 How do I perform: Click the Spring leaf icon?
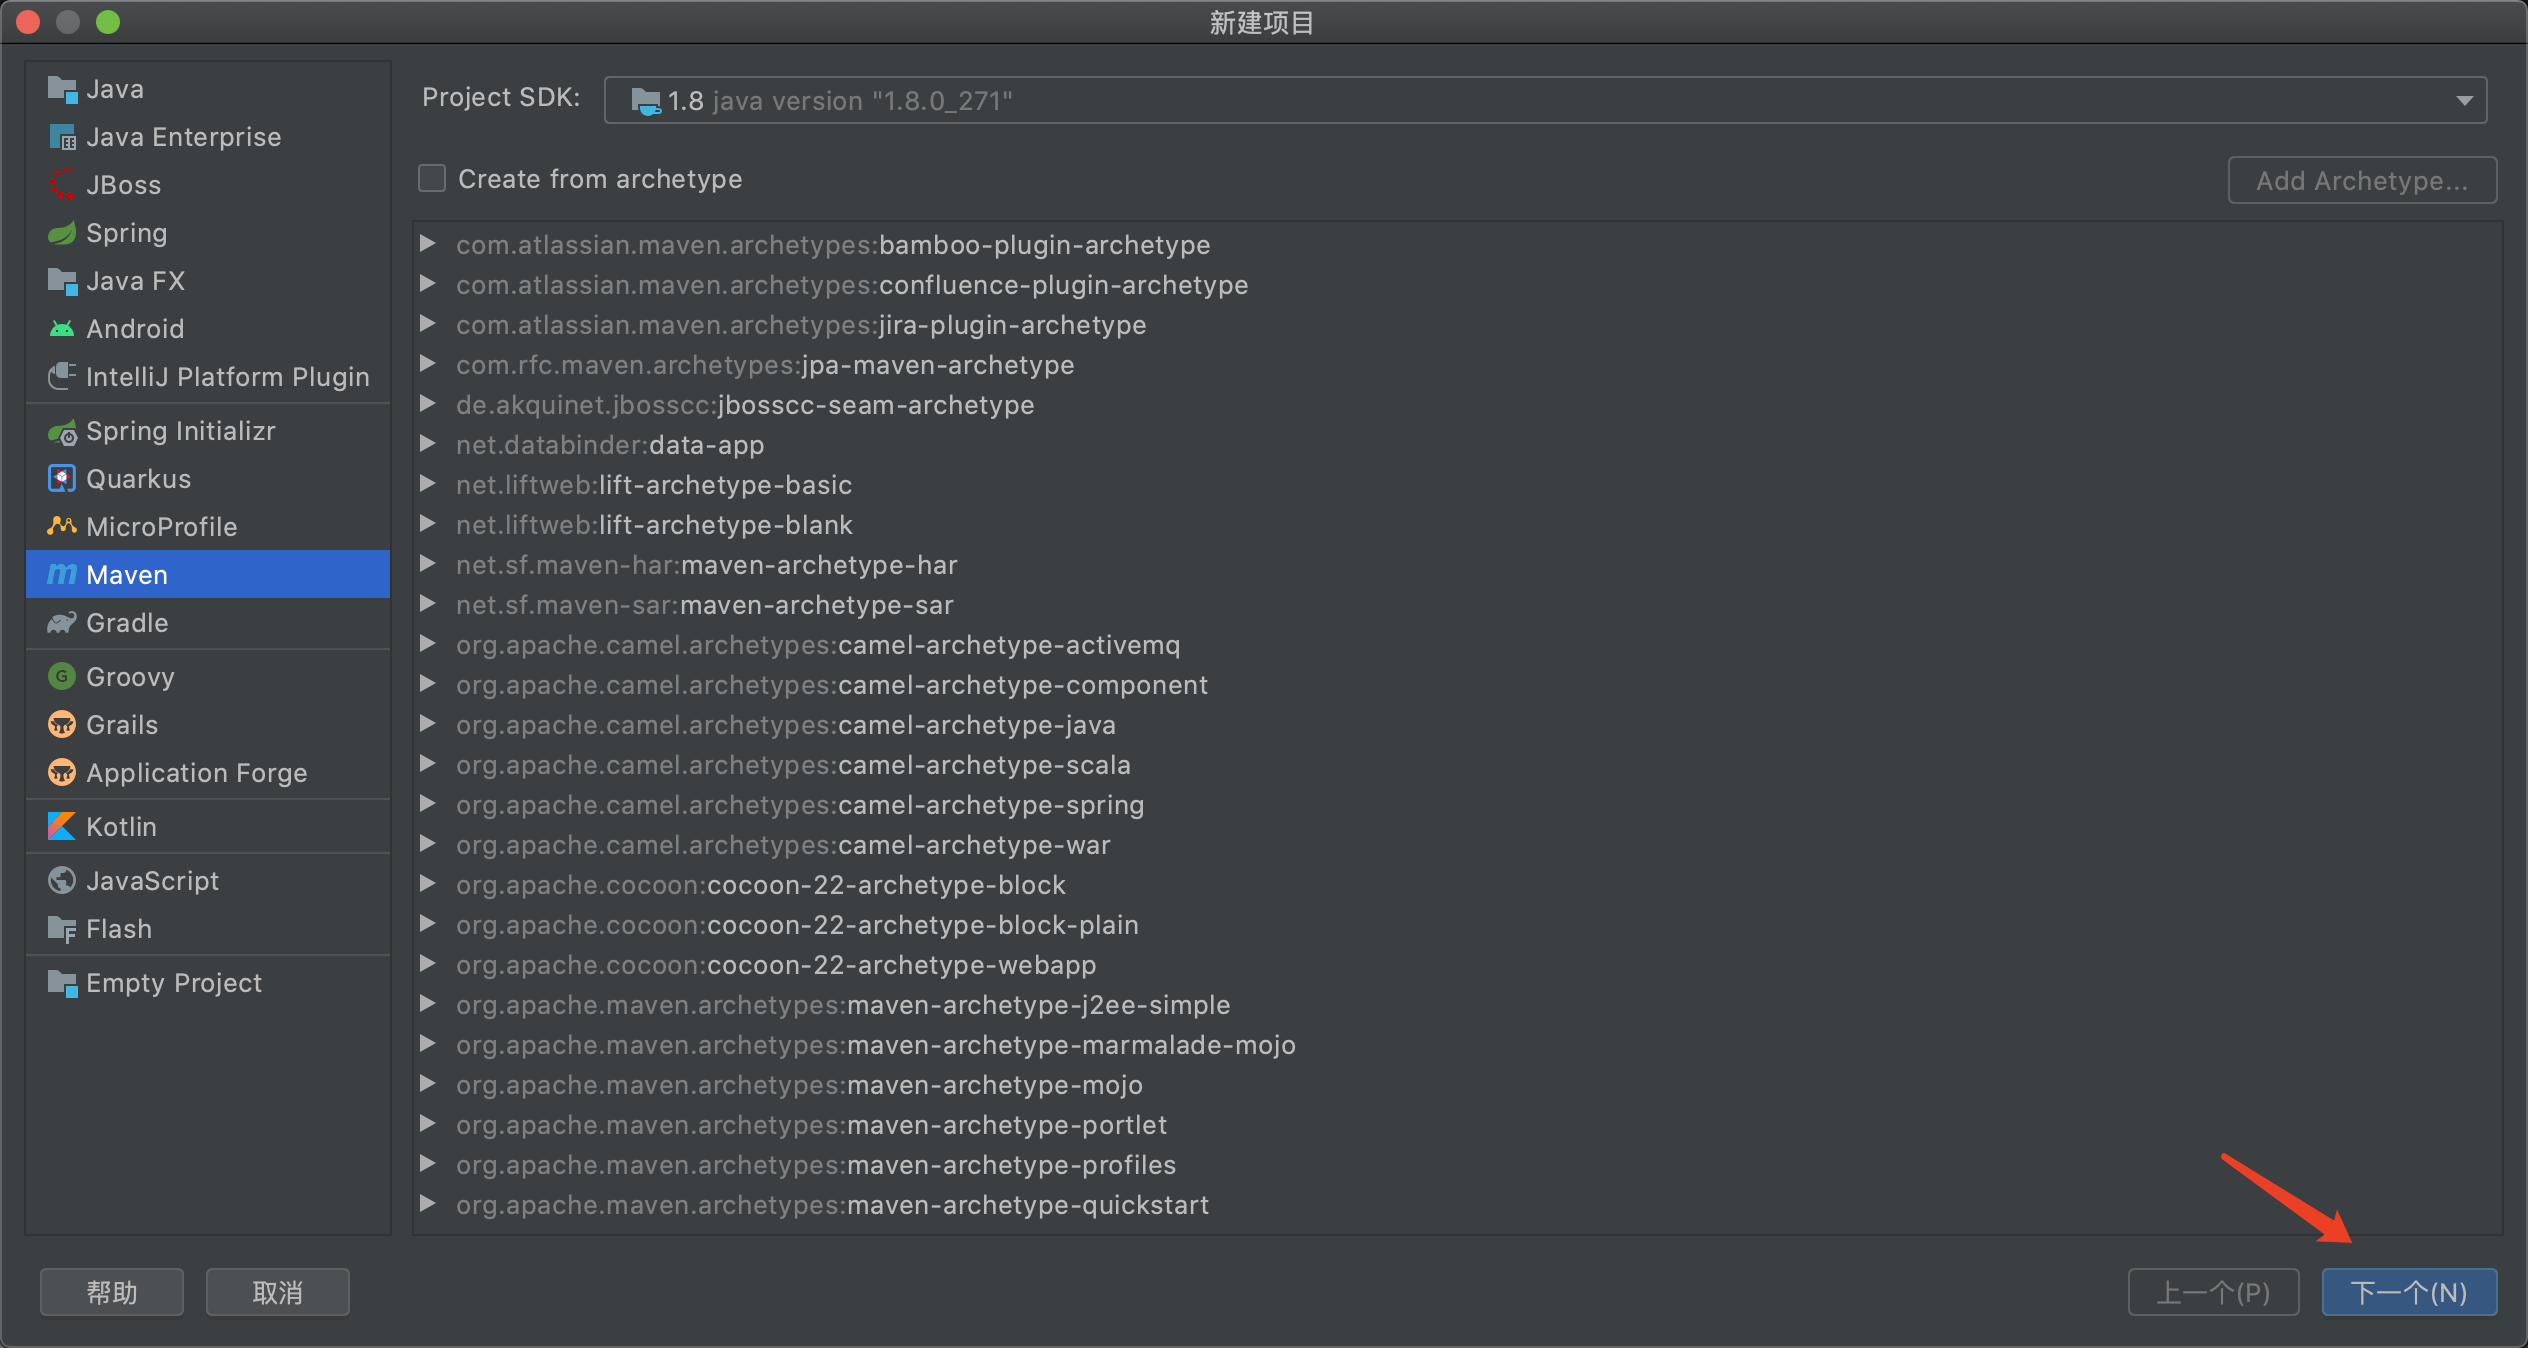click(62, 233)
